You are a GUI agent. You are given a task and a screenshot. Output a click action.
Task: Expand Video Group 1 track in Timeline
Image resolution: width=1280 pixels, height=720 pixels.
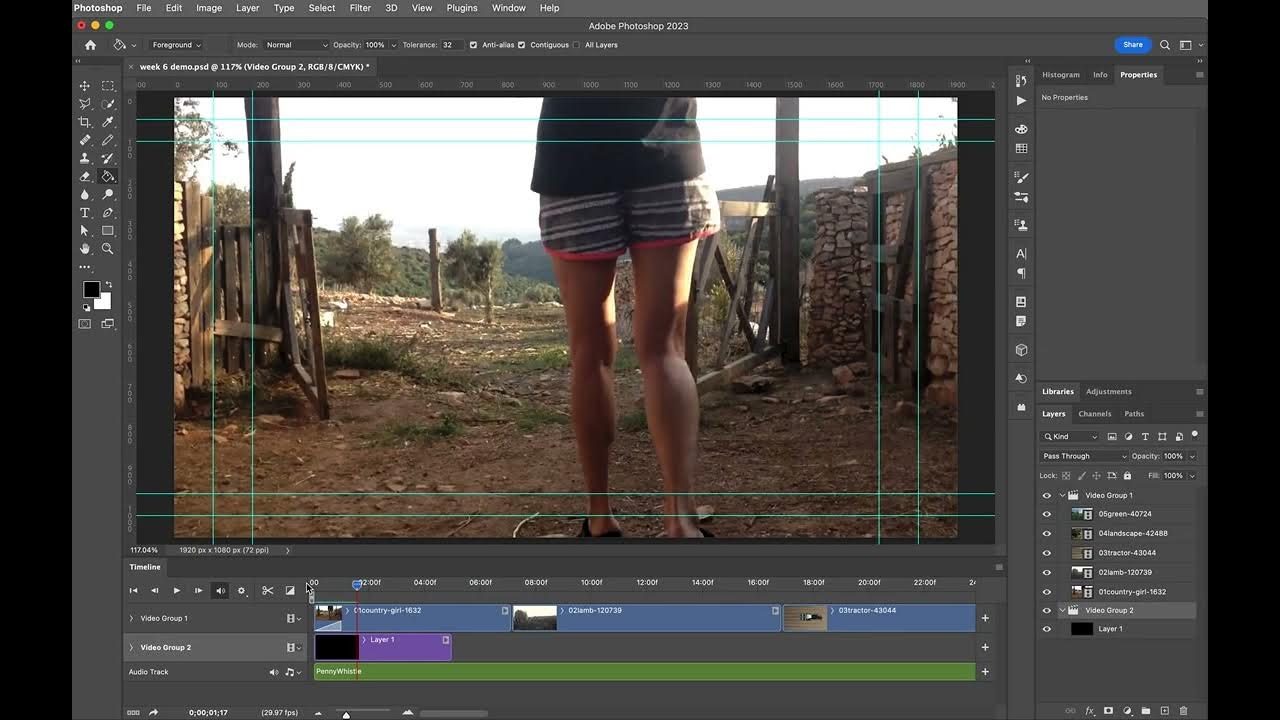pos(131,618)
